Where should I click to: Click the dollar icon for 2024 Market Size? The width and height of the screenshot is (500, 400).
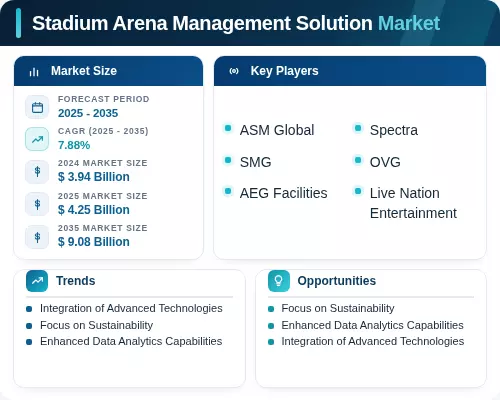tap(37, 172)
